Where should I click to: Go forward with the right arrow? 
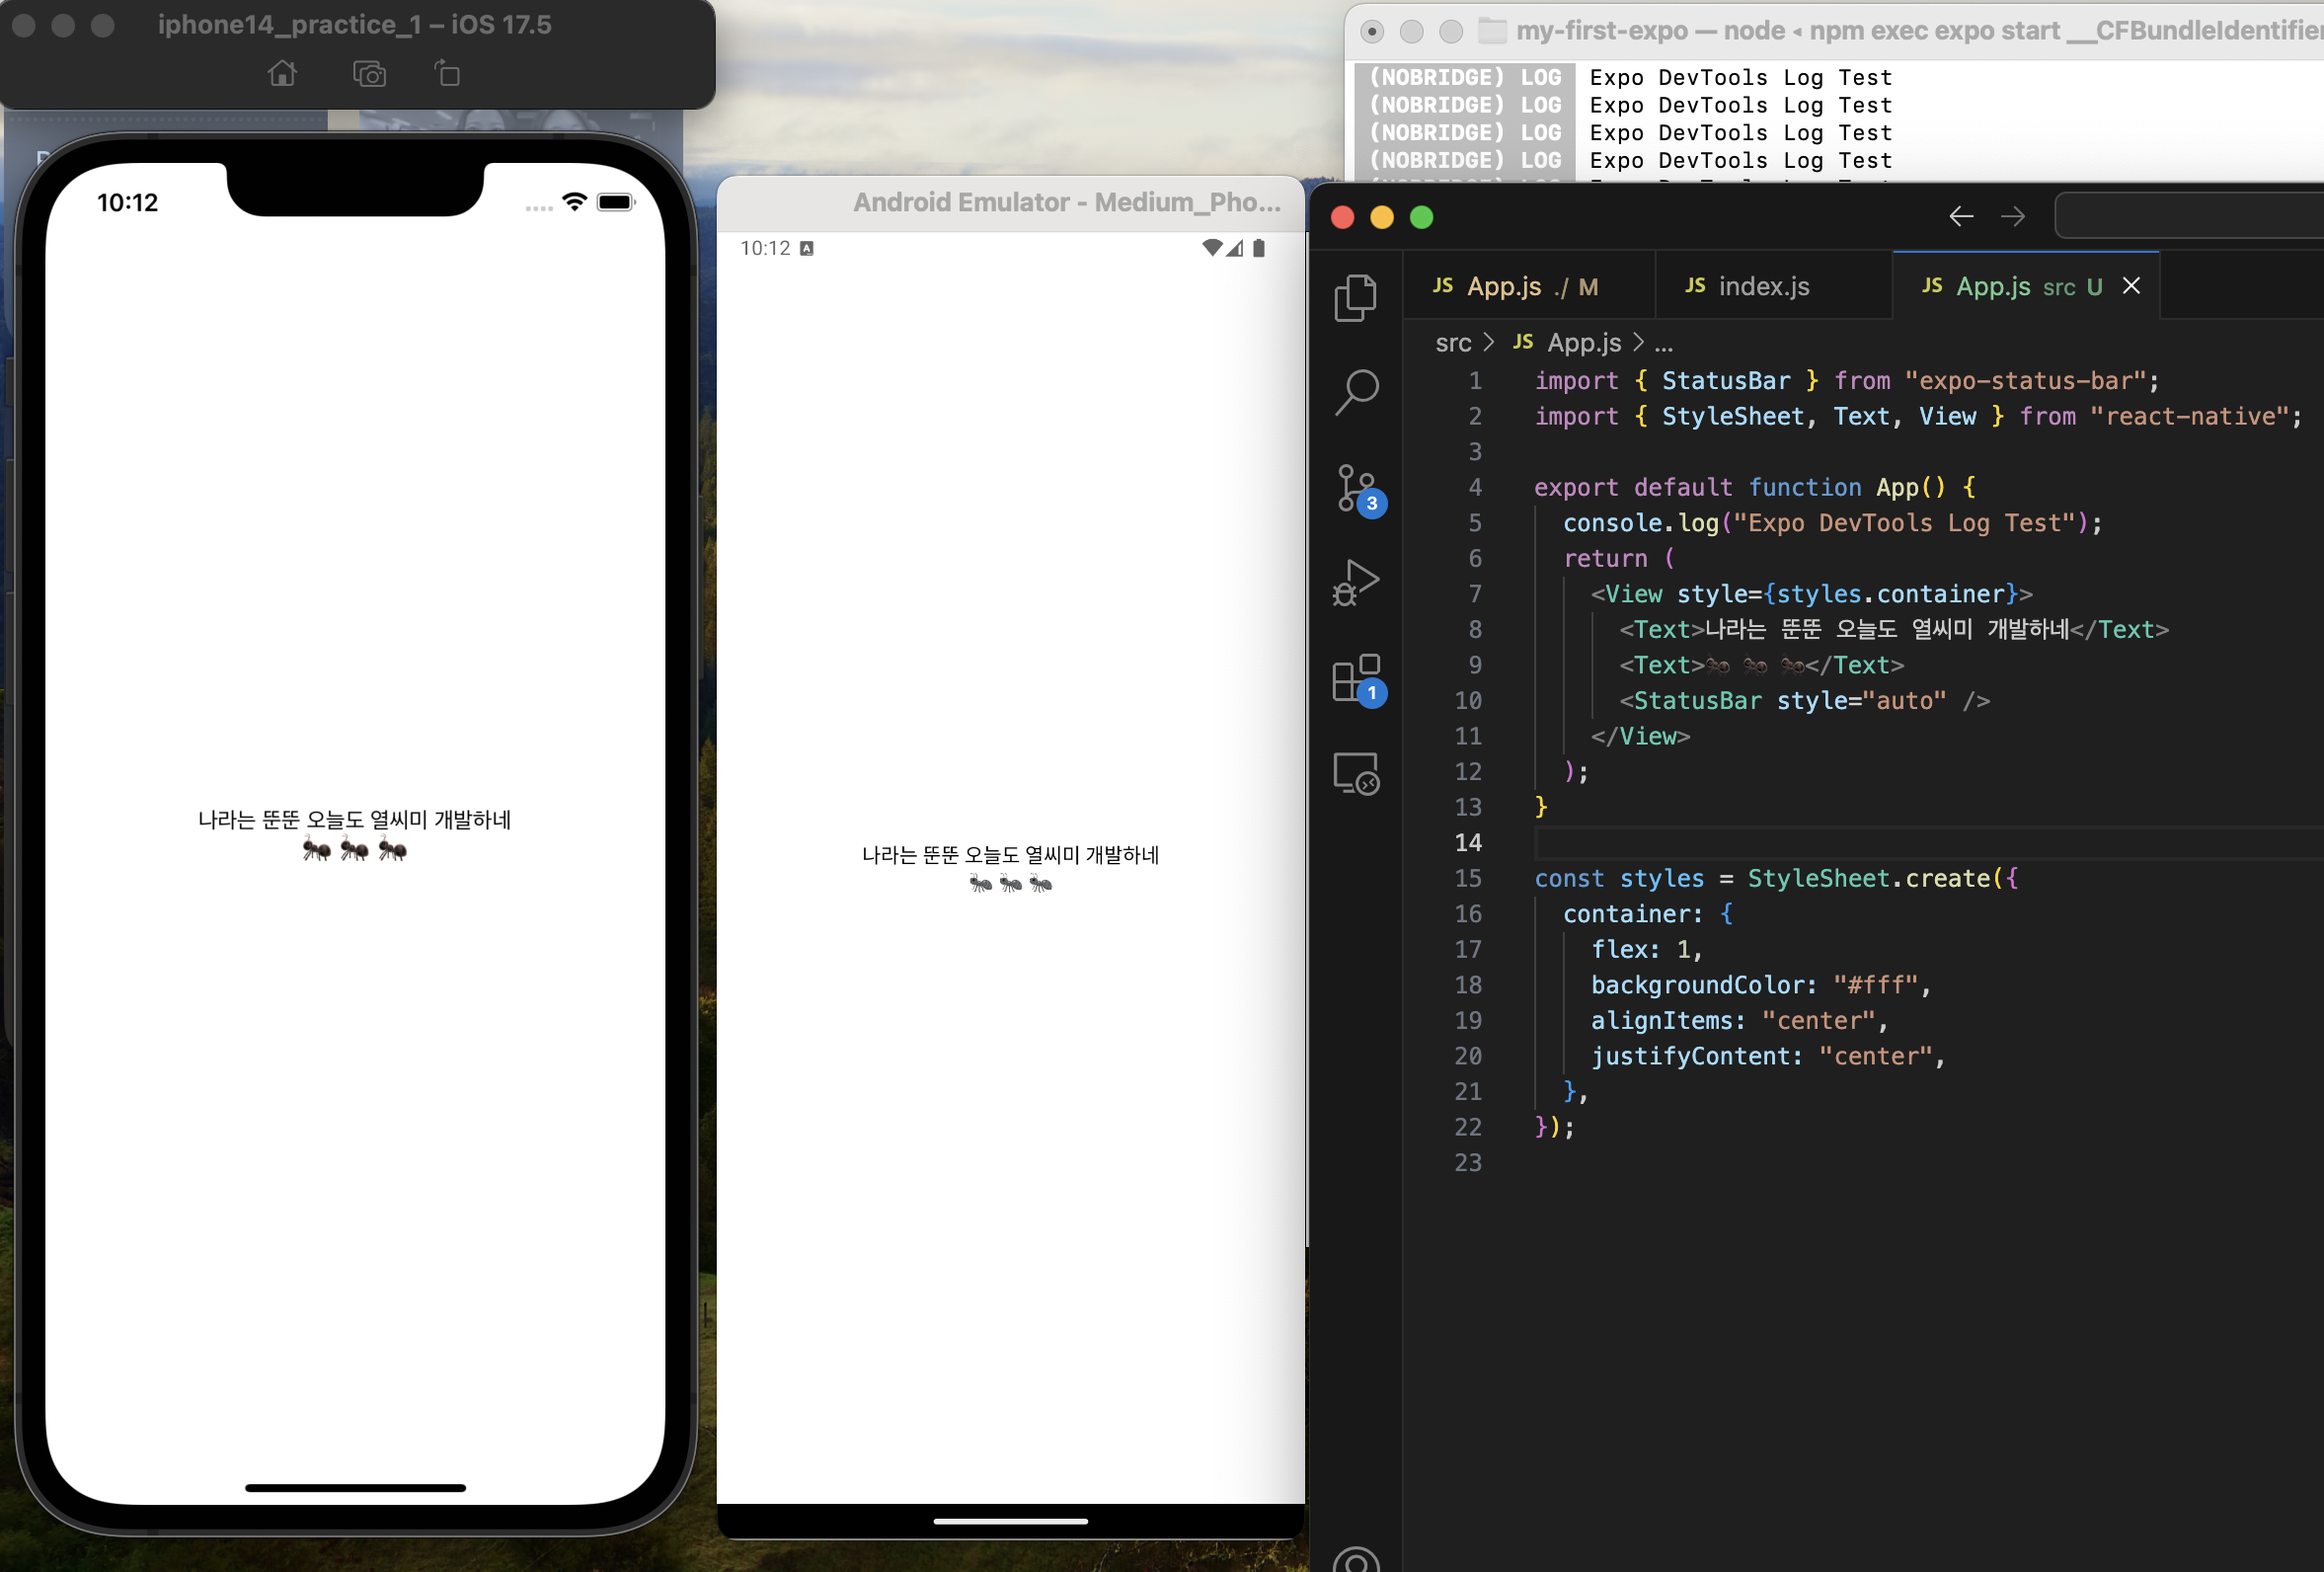click(x=2012, y=216)
